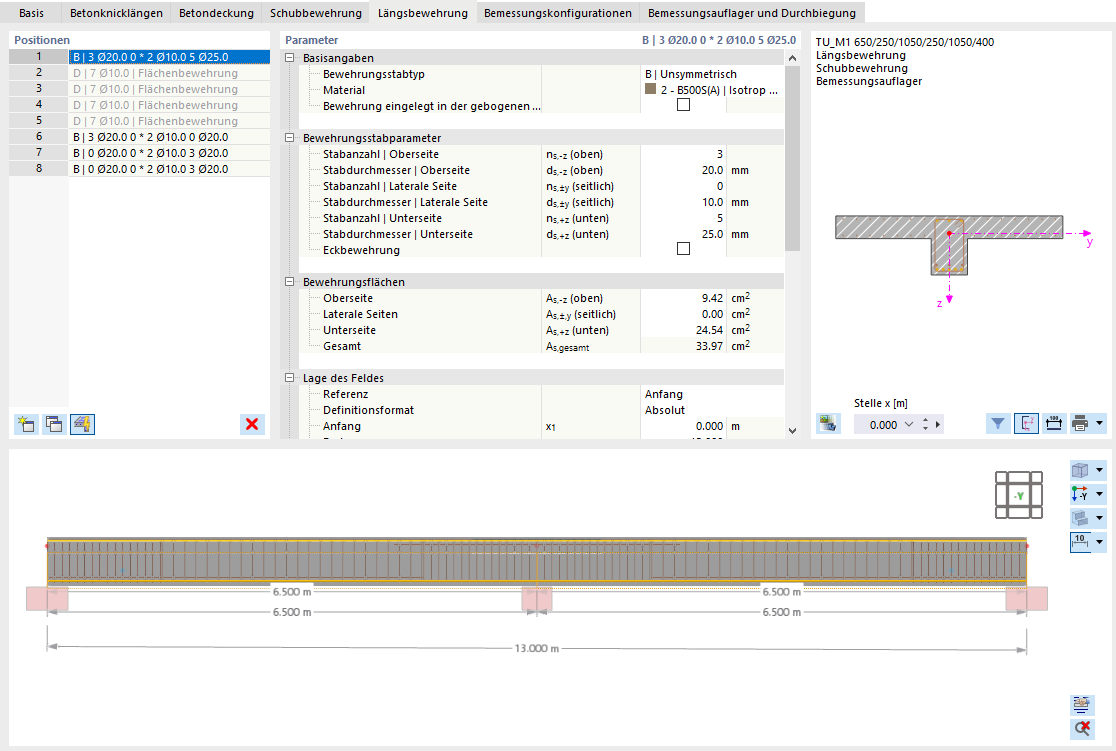This screenshot has height=751, width=1116.
Task: Click the 'B | Unsymmetrisch' bar type value
Action: click(x=690, y=74)
